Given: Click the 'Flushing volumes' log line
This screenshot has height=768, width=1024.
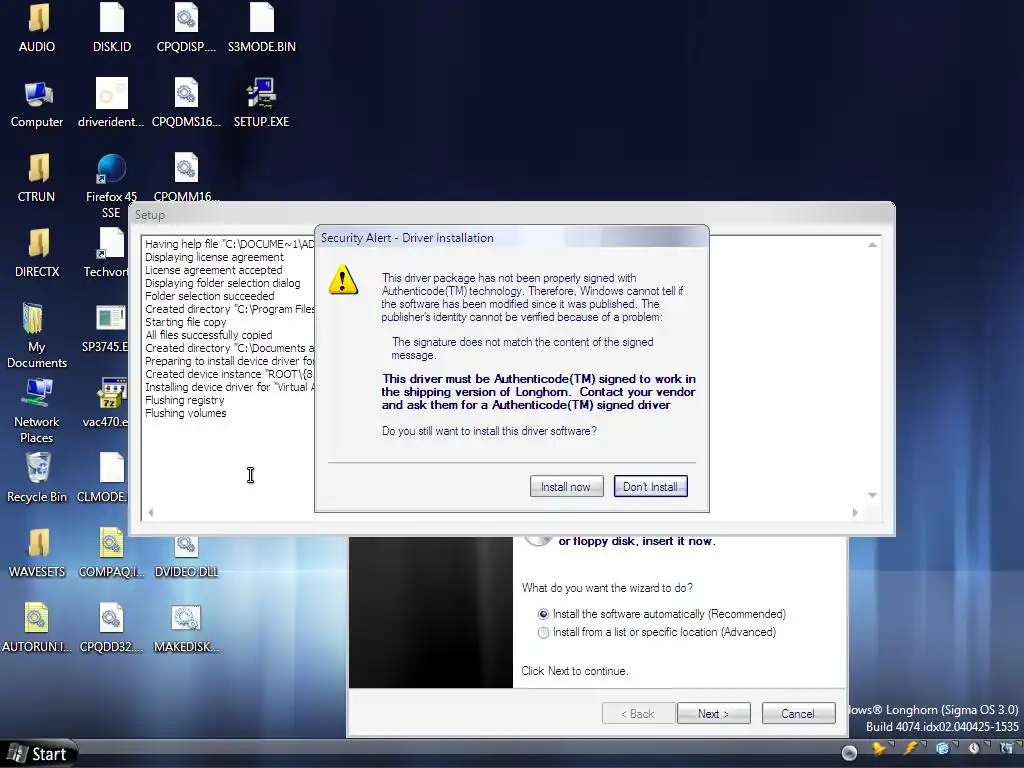Looking at the screenshot, I should pos(185,413).
